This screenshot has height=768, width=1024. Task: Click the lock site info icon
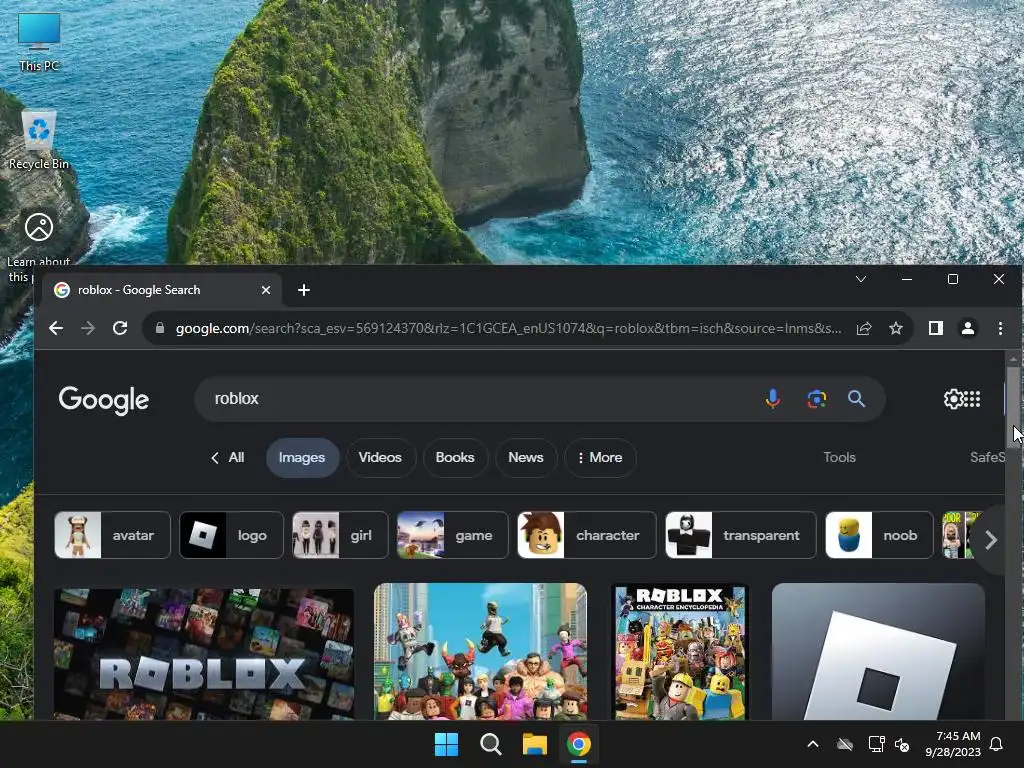(x=160, y=328)
